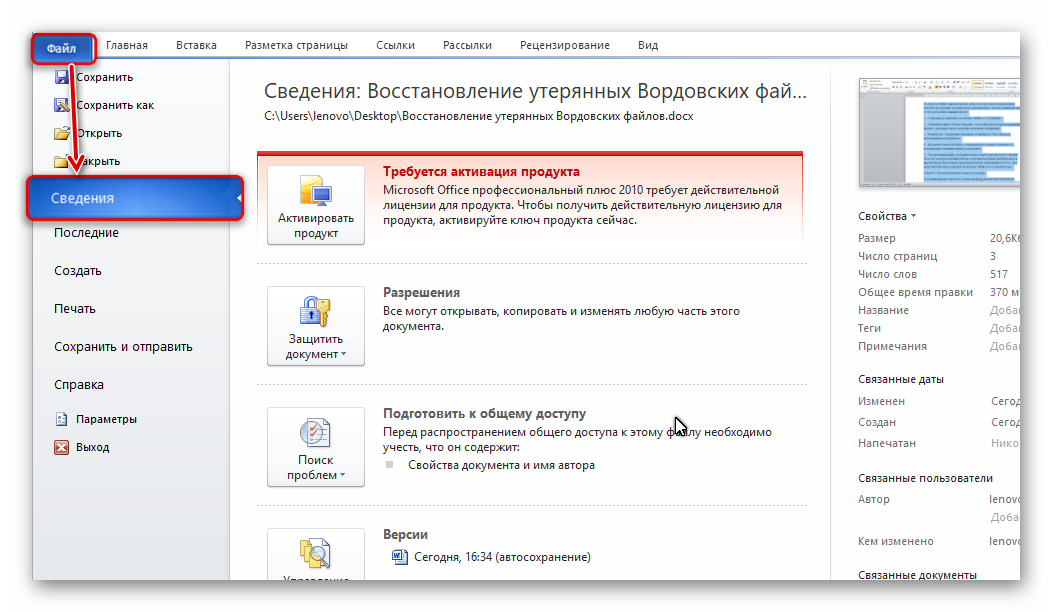The image size is (1052, 612).
Task: Select Сведения in the backstage menu
Action: 134,198
